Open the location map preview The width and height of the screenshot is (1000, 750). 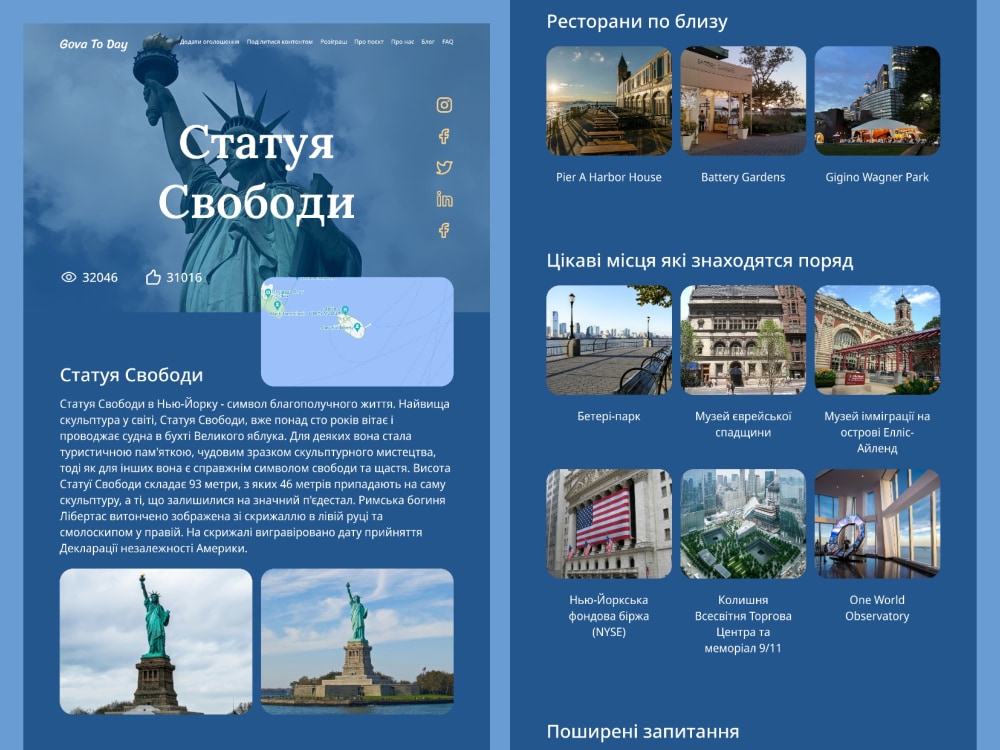click(x=357, y=332)
